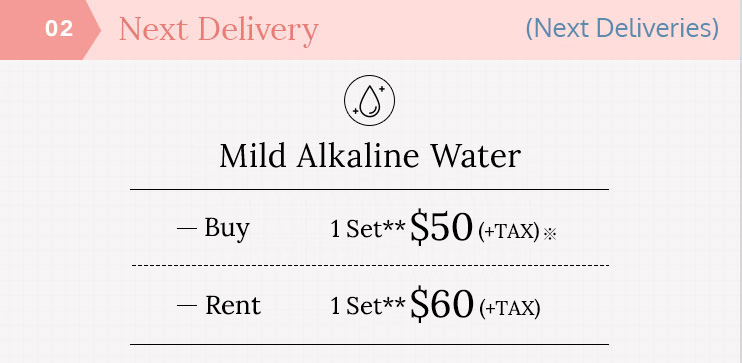Click the Mild Alkaline Water title

(370, 156)
